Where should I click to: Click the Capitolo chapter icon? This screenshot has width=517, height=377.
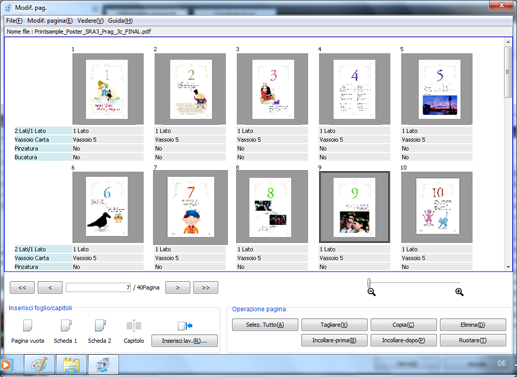point(134,326)
